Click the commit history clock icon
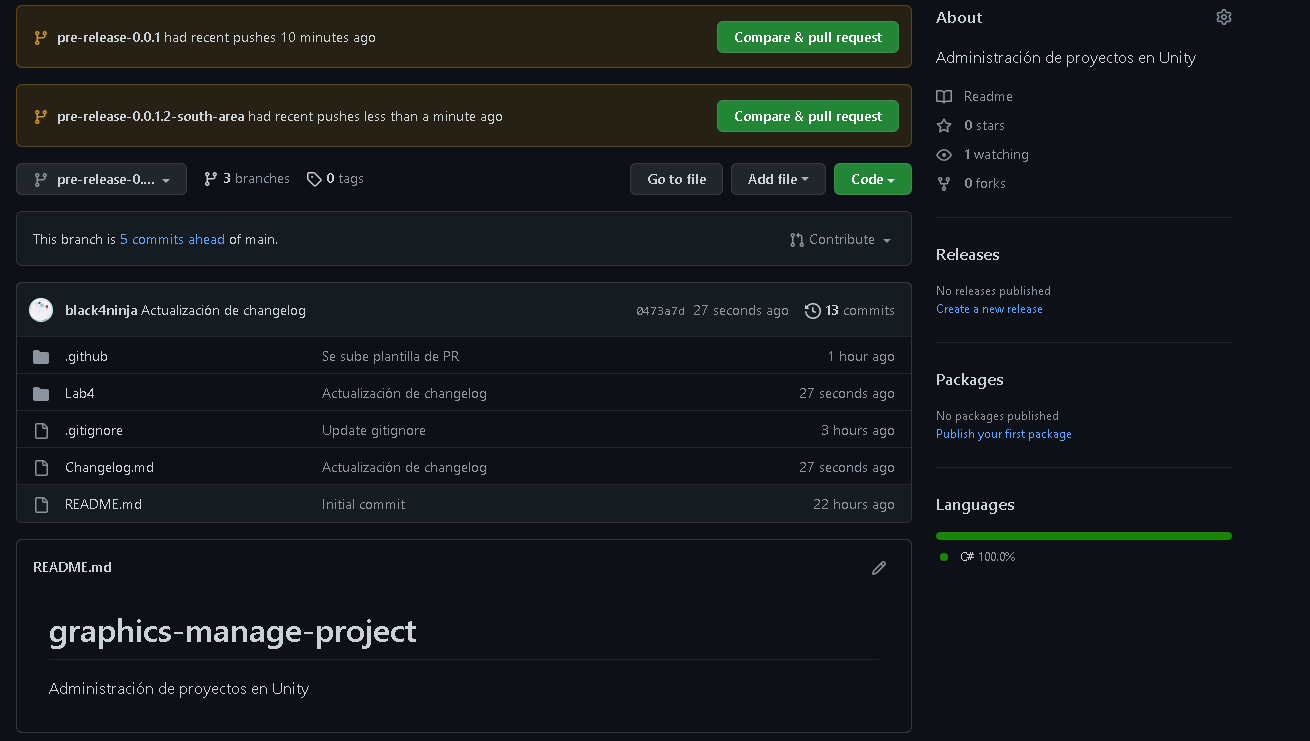Image resolution: width=1310 pixels, height=741 pixels. tap(813, 310)
